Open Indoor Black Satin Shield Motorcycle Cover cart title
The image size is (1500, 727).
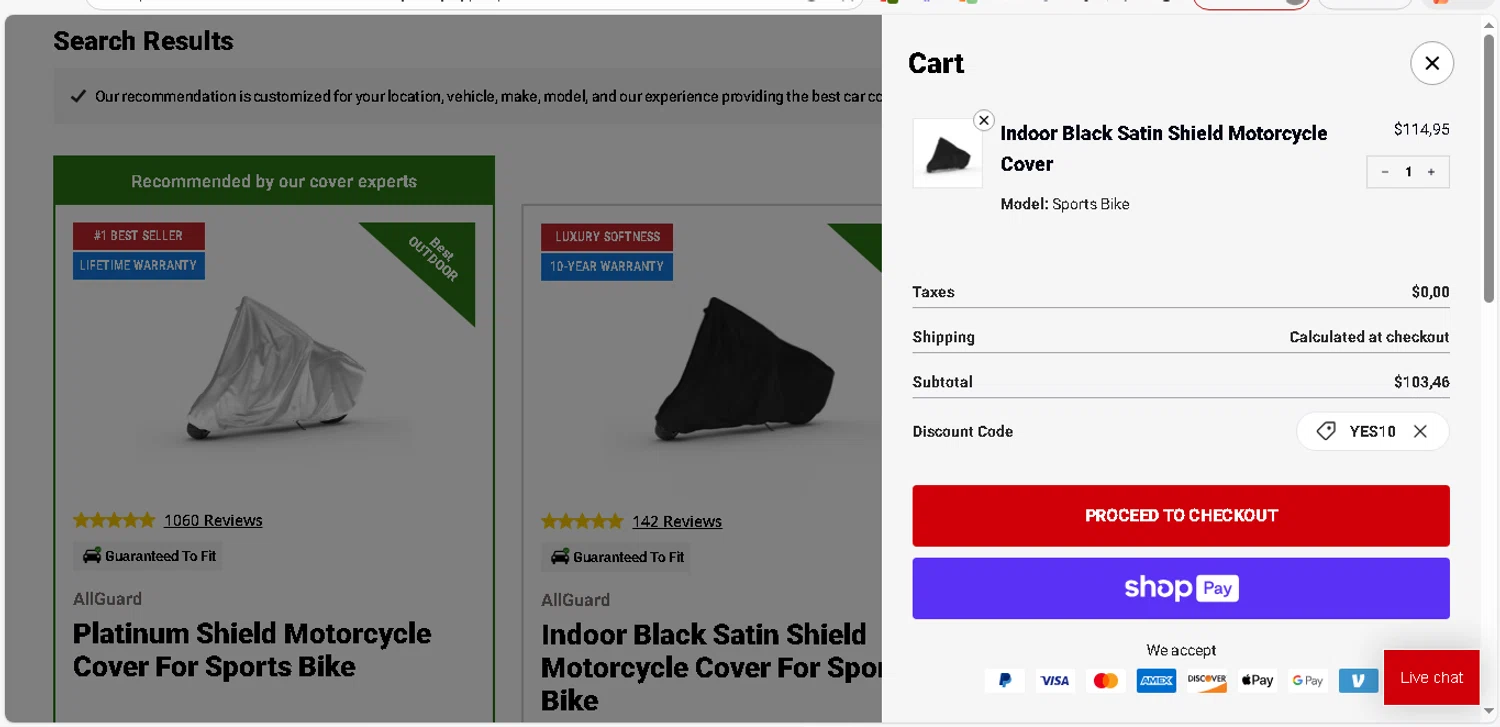point(1164,148)
